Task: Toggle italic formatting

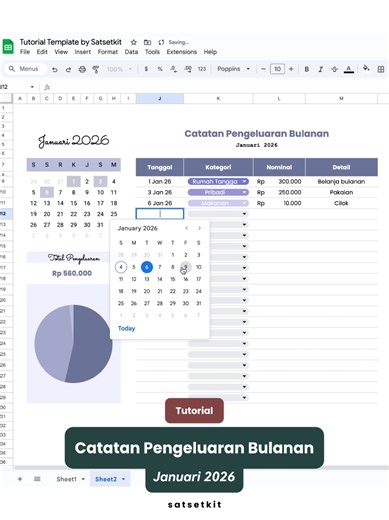Action: point(320,69)
